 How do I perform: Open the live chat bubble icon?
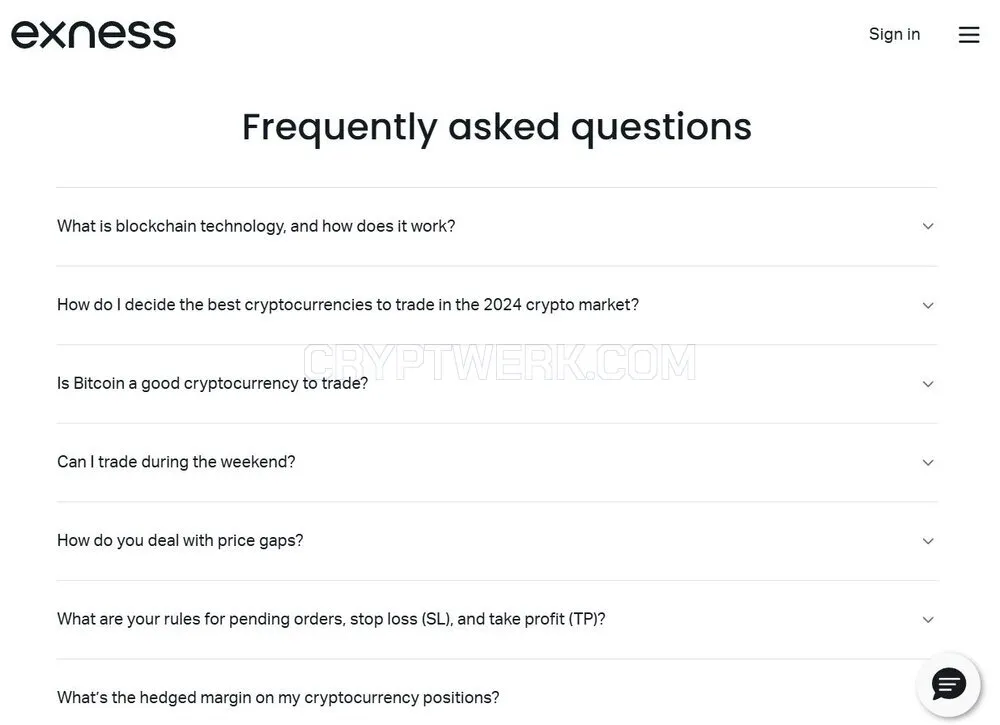(x=948, y=685)
